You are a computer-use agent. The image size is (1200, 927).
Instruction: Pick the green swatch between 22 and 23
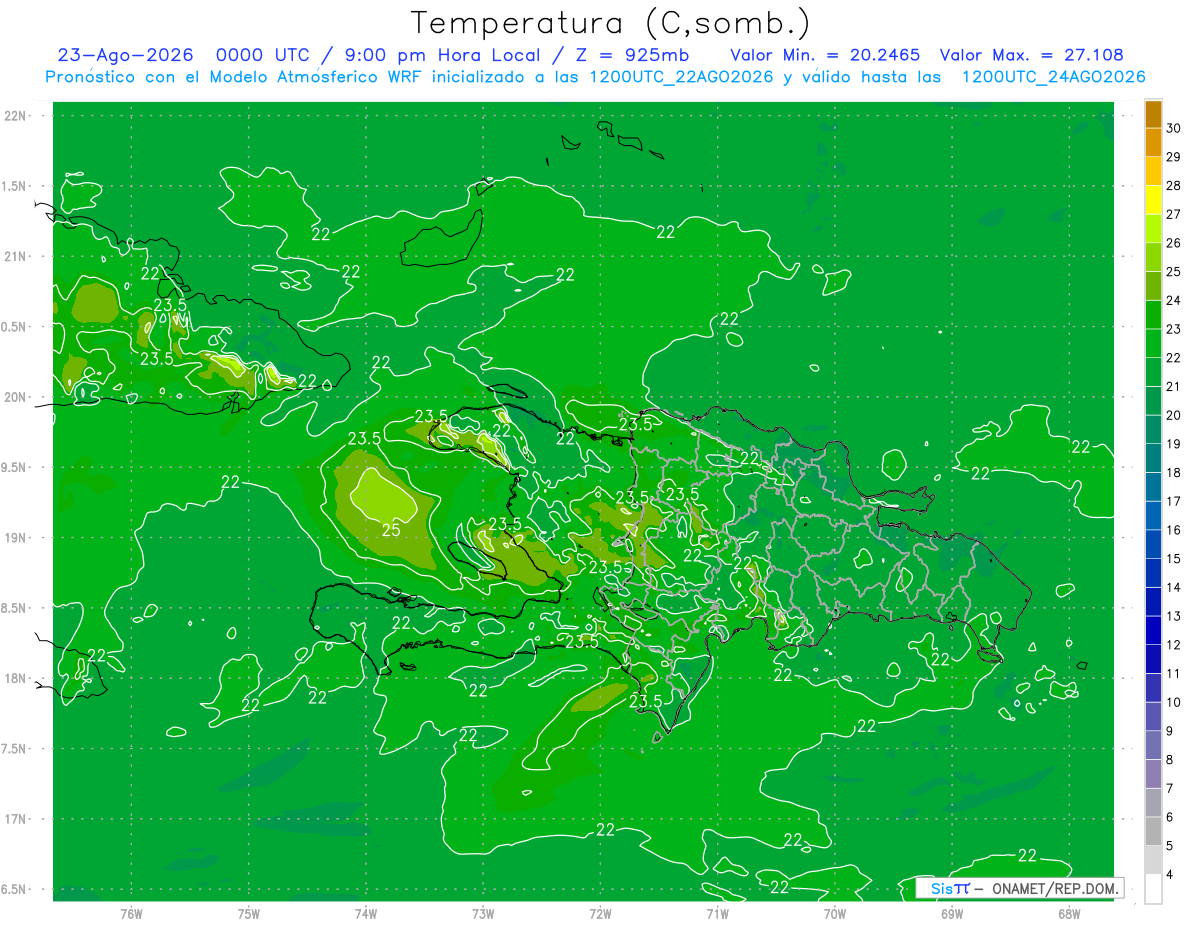click(1153, 344)
